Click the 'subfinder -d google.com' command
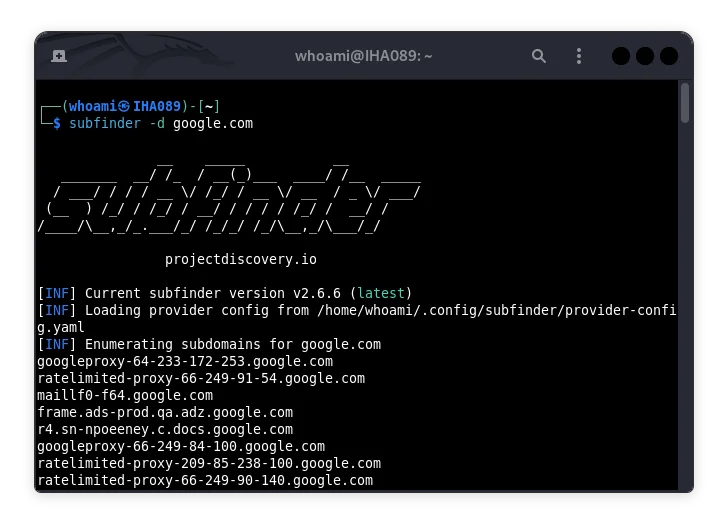Image resolution: width=728 pixels, height=530 pixels. pos(161,123)
